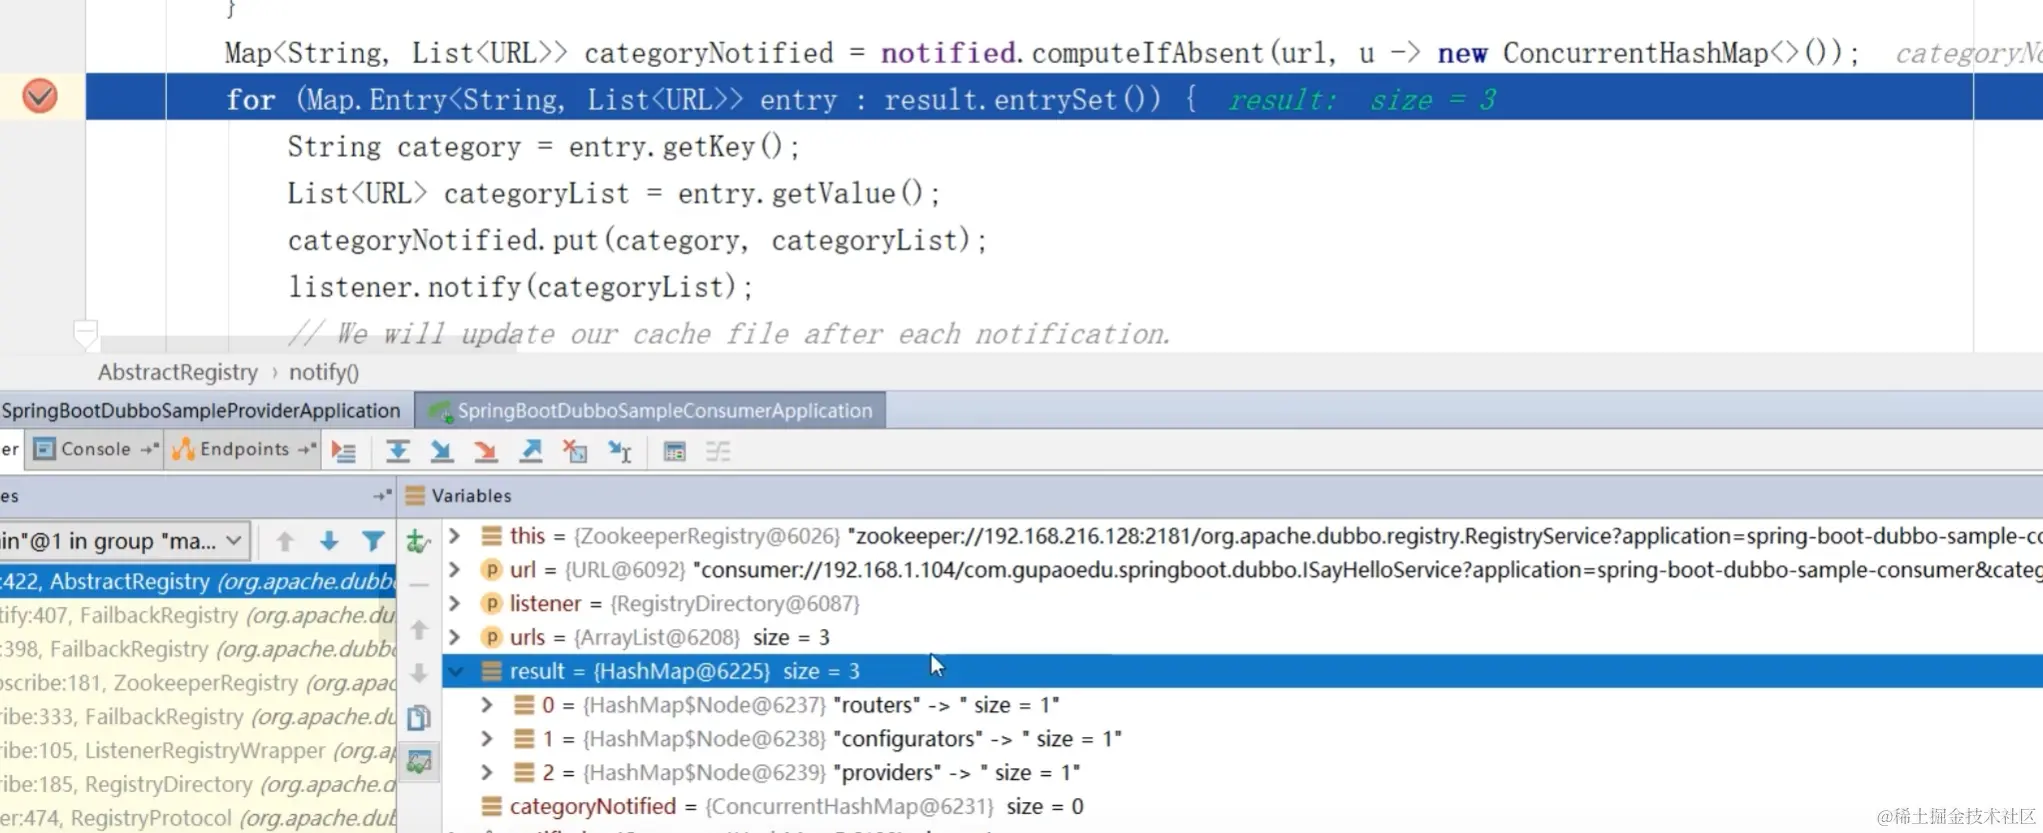Expand the 'routers' HashMap node entry
Viewport: 2043px width, 833px height.
pos(487,706)
